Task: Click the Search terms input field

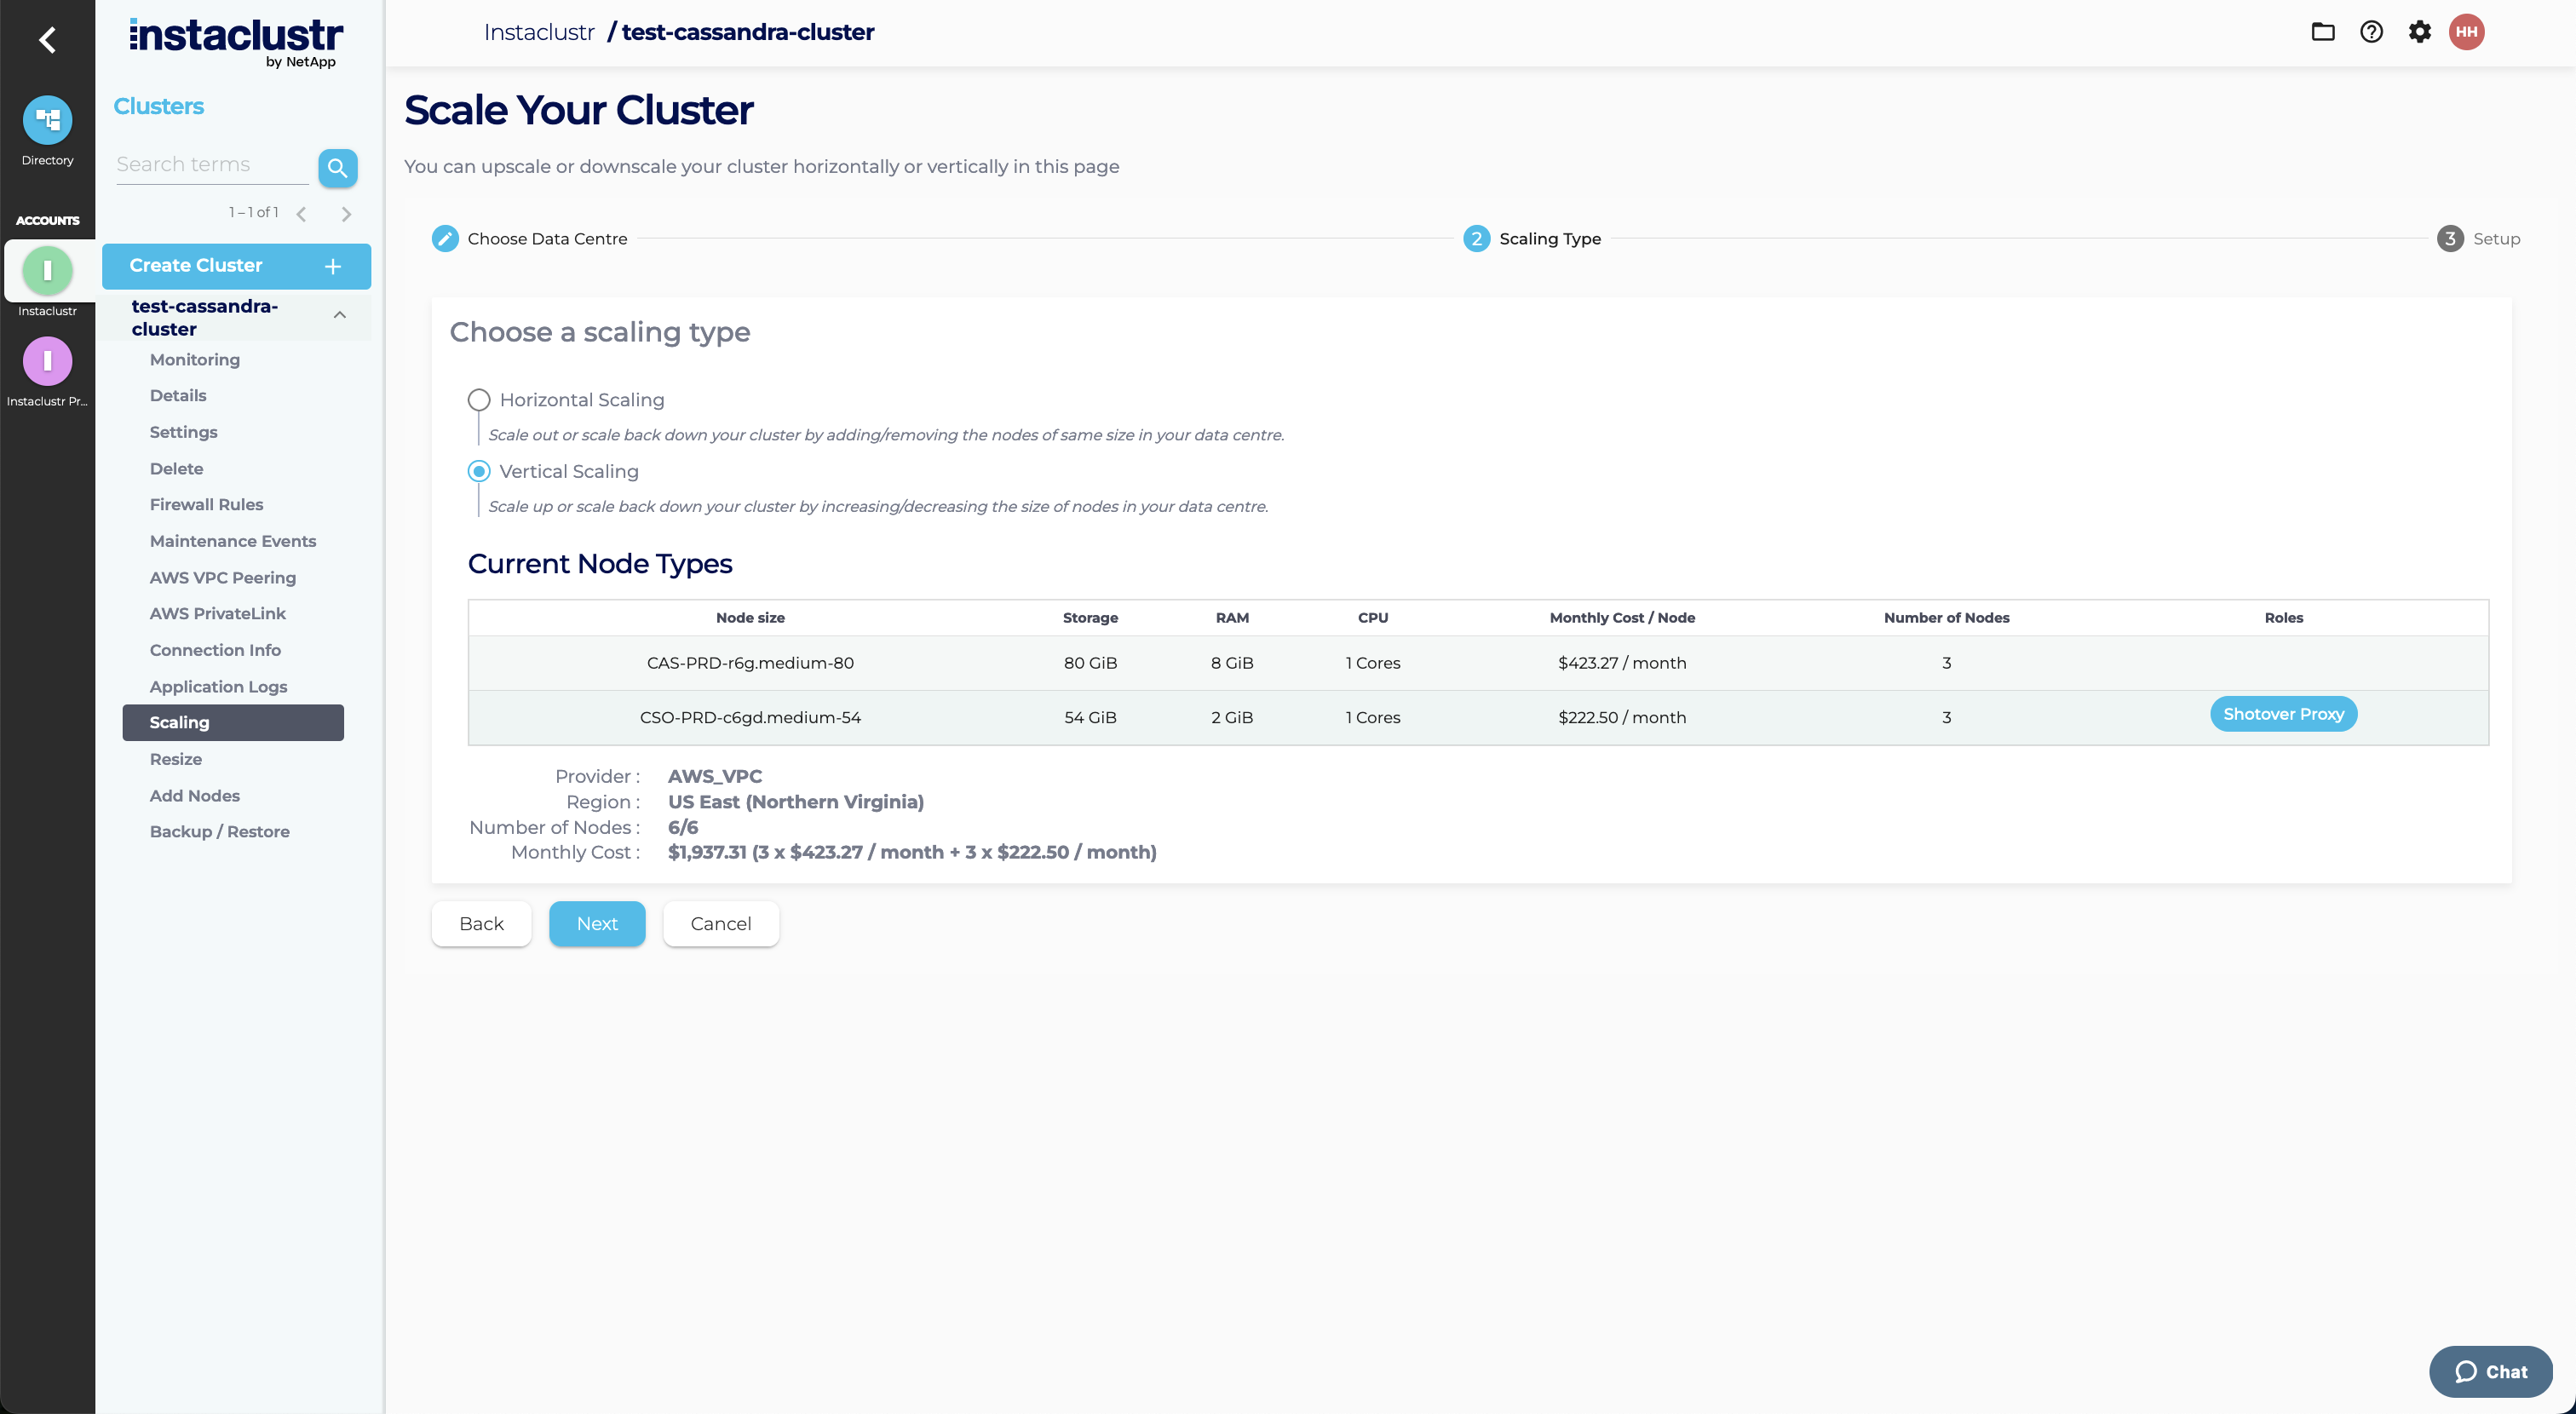Action: click(212, 165)
